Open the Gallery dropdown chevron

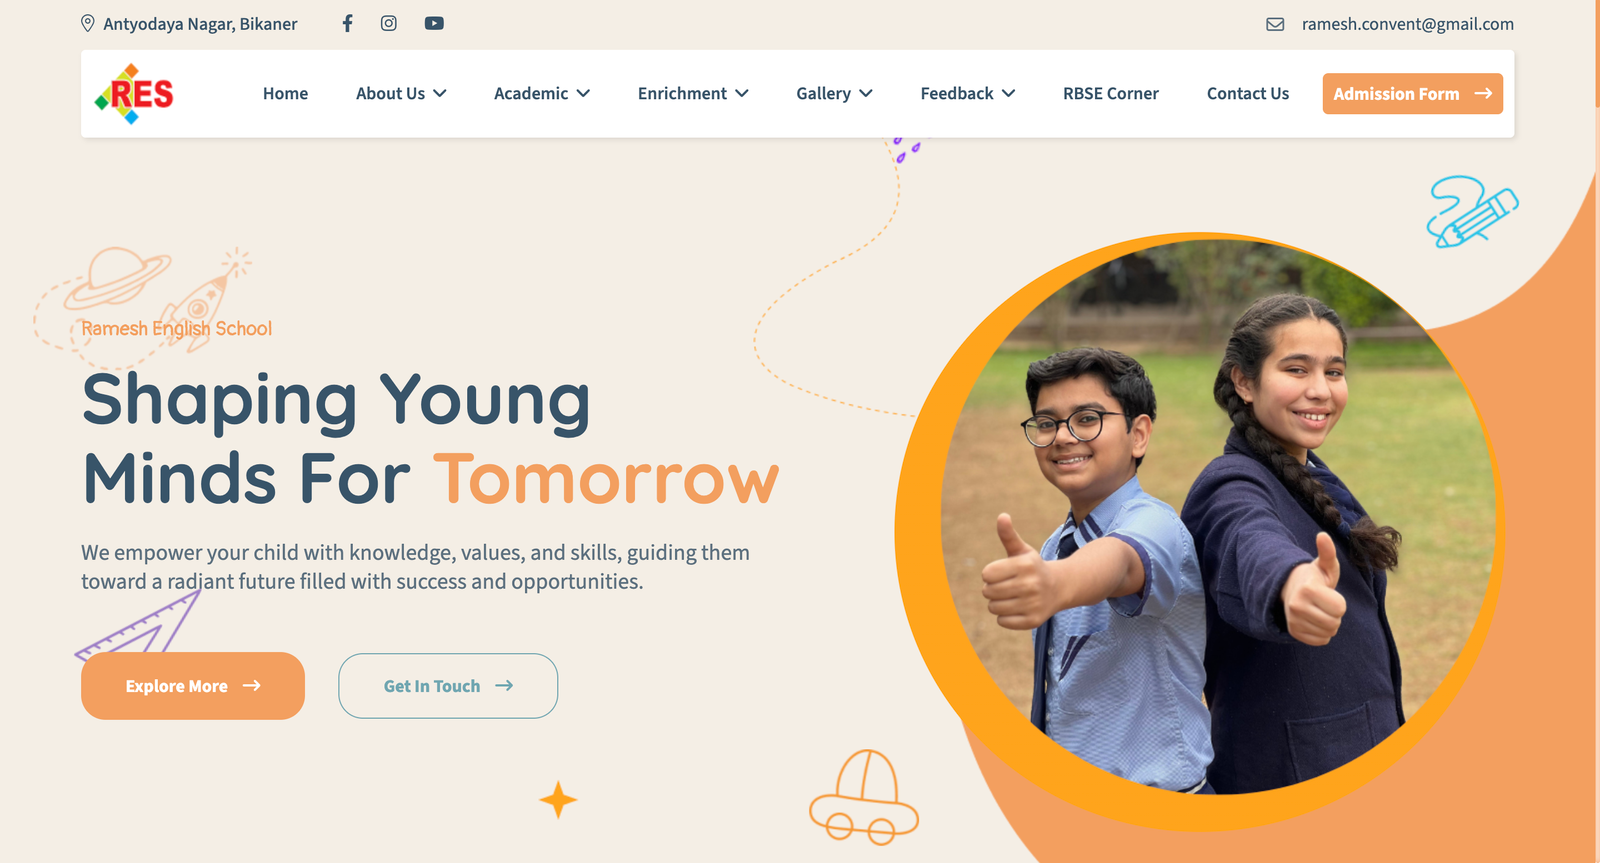point(866,93)
